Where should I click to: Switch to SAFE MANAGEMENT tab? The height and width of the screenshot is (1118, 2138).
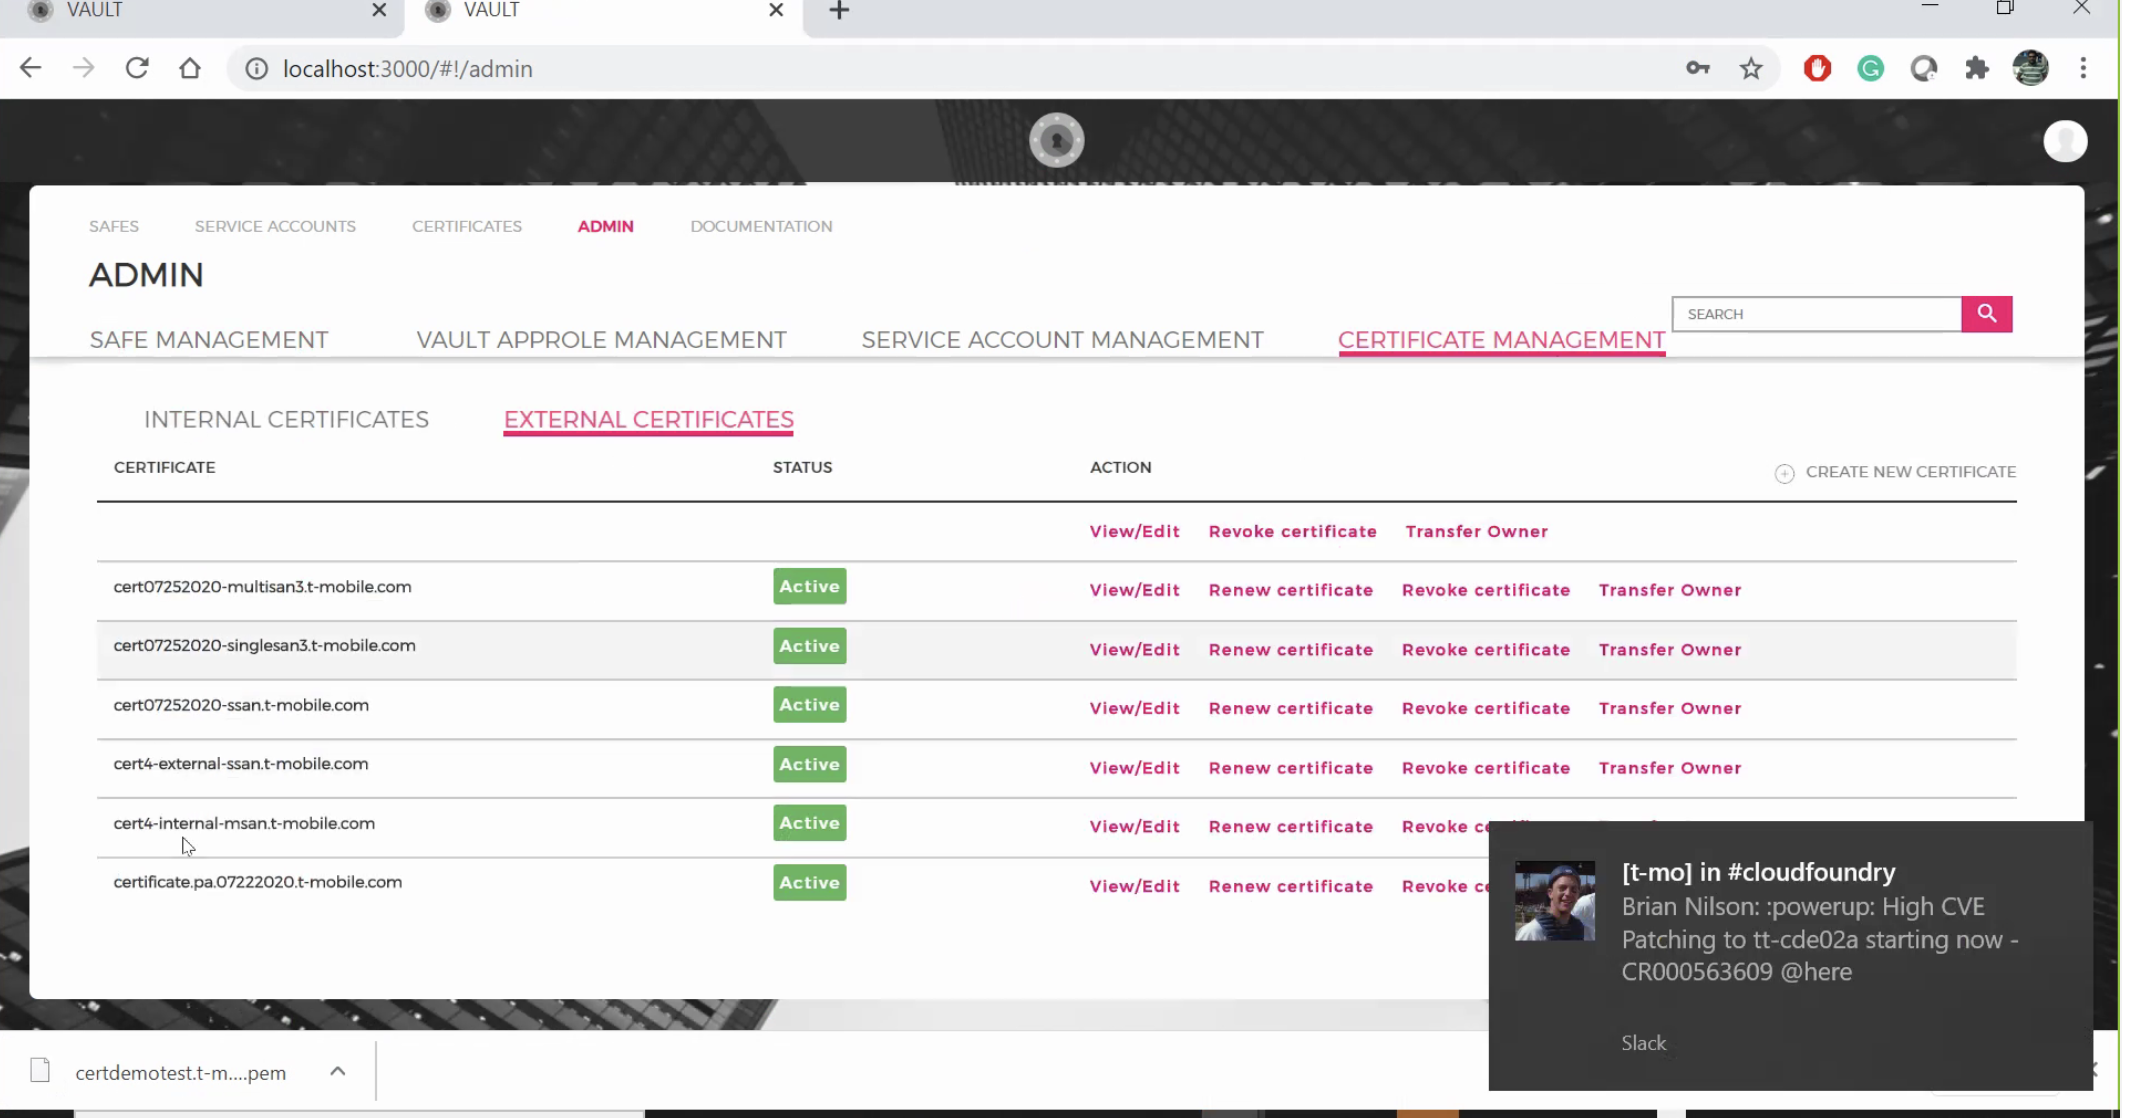pyautogui.click(x=209, y=340)
